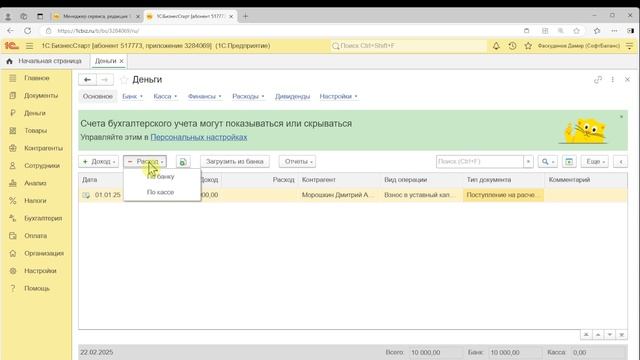Jump to first row arrow button
The image size is (640, 360).
point(586,335)
